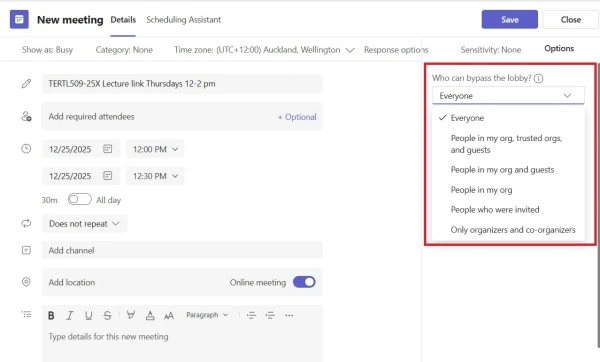Viewport: 600px width, 362px height.
Task: Expand the 12:00 PM start time dropdown
Action: (x=155, y=149)
